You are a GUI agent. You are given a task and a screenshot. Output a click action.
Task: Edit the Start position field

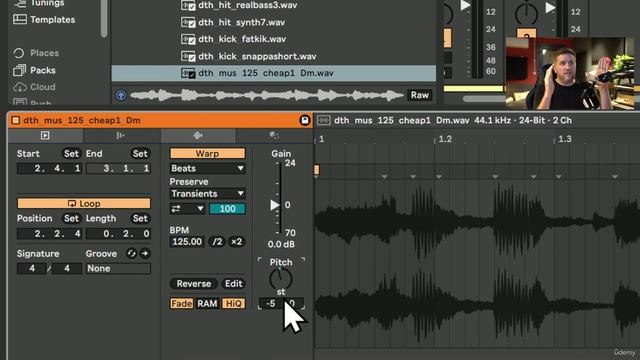[49, 168]
